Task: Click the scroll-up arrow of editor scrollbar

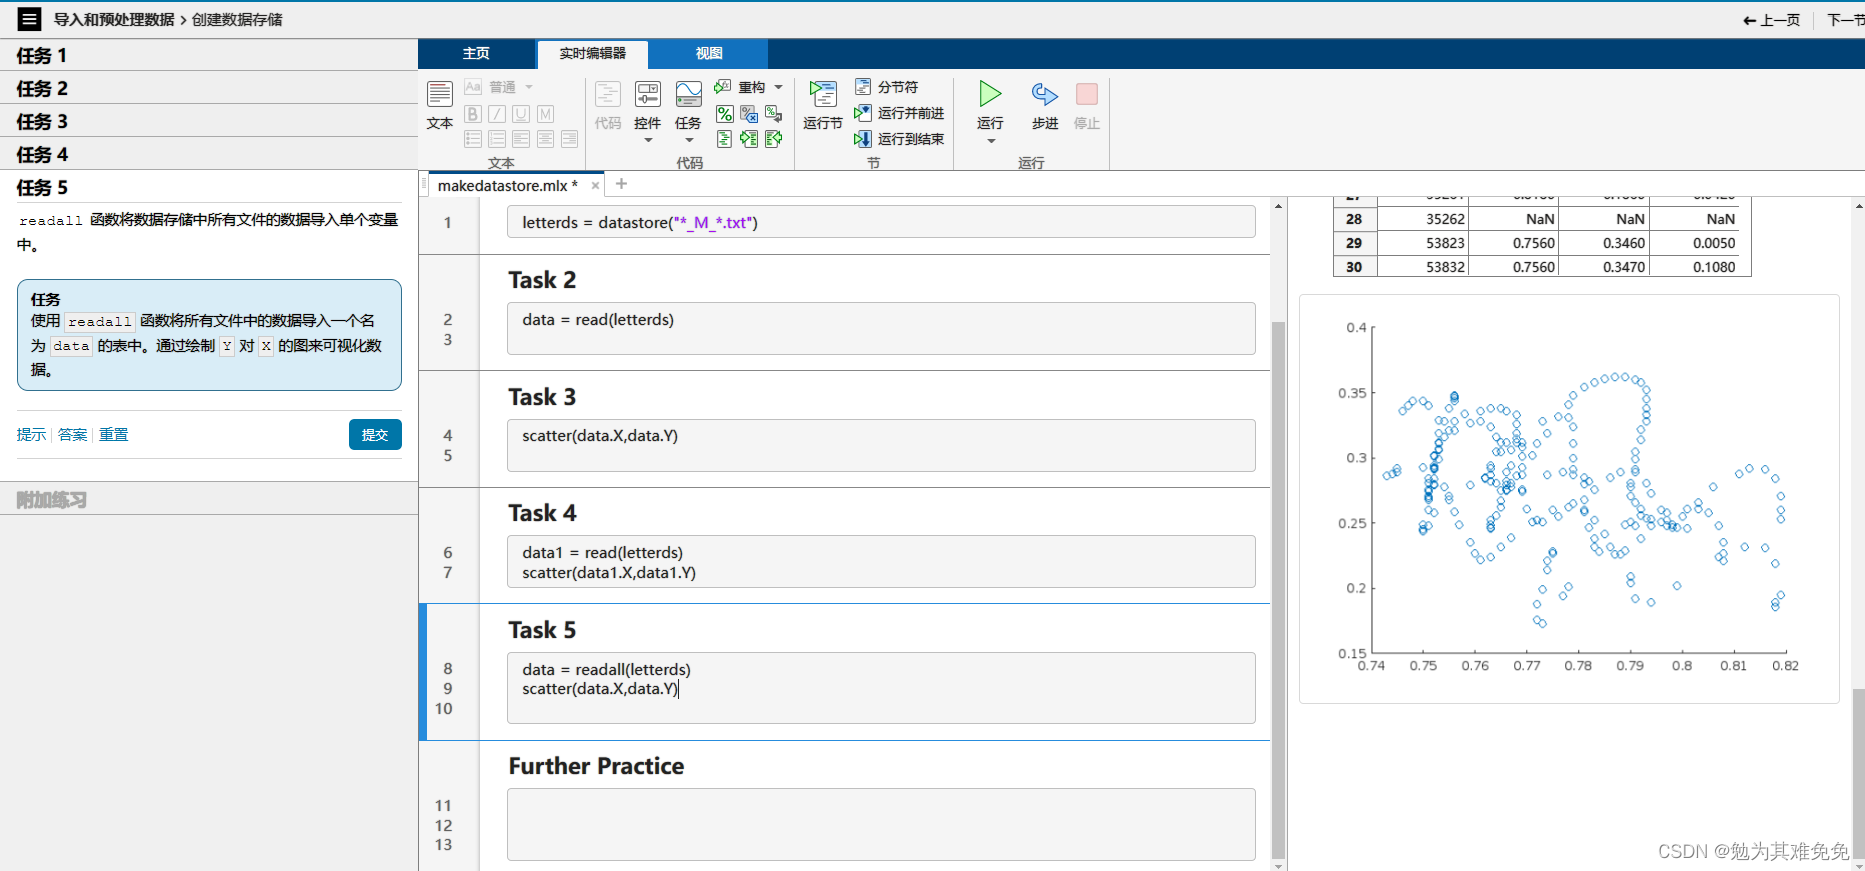Action: [x=1278, y=206]
